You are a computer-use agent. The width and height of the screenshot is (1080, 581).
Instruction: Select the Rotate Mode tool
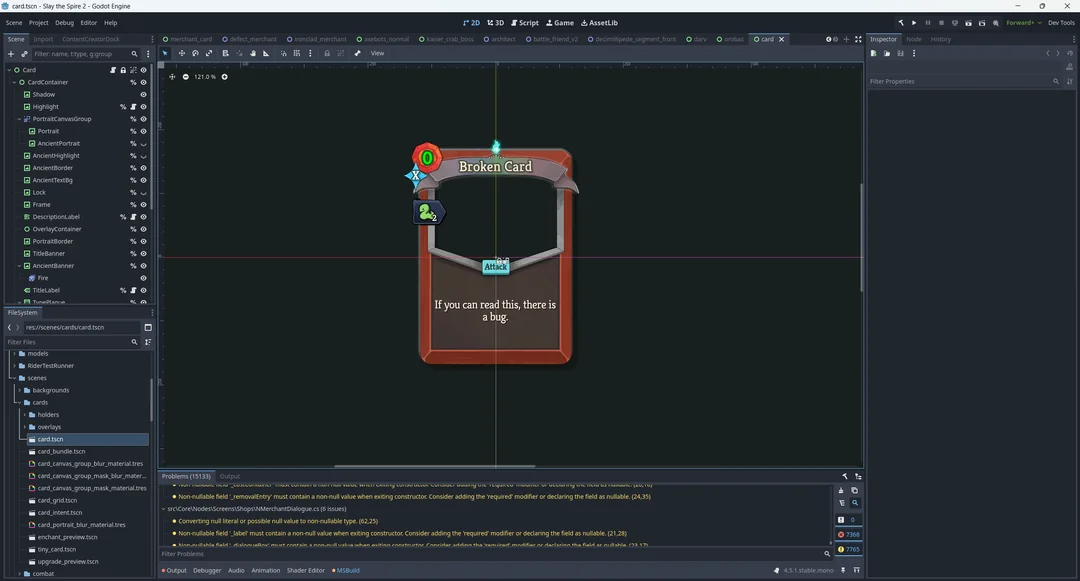pyautogui.click(x=195, y=53)
